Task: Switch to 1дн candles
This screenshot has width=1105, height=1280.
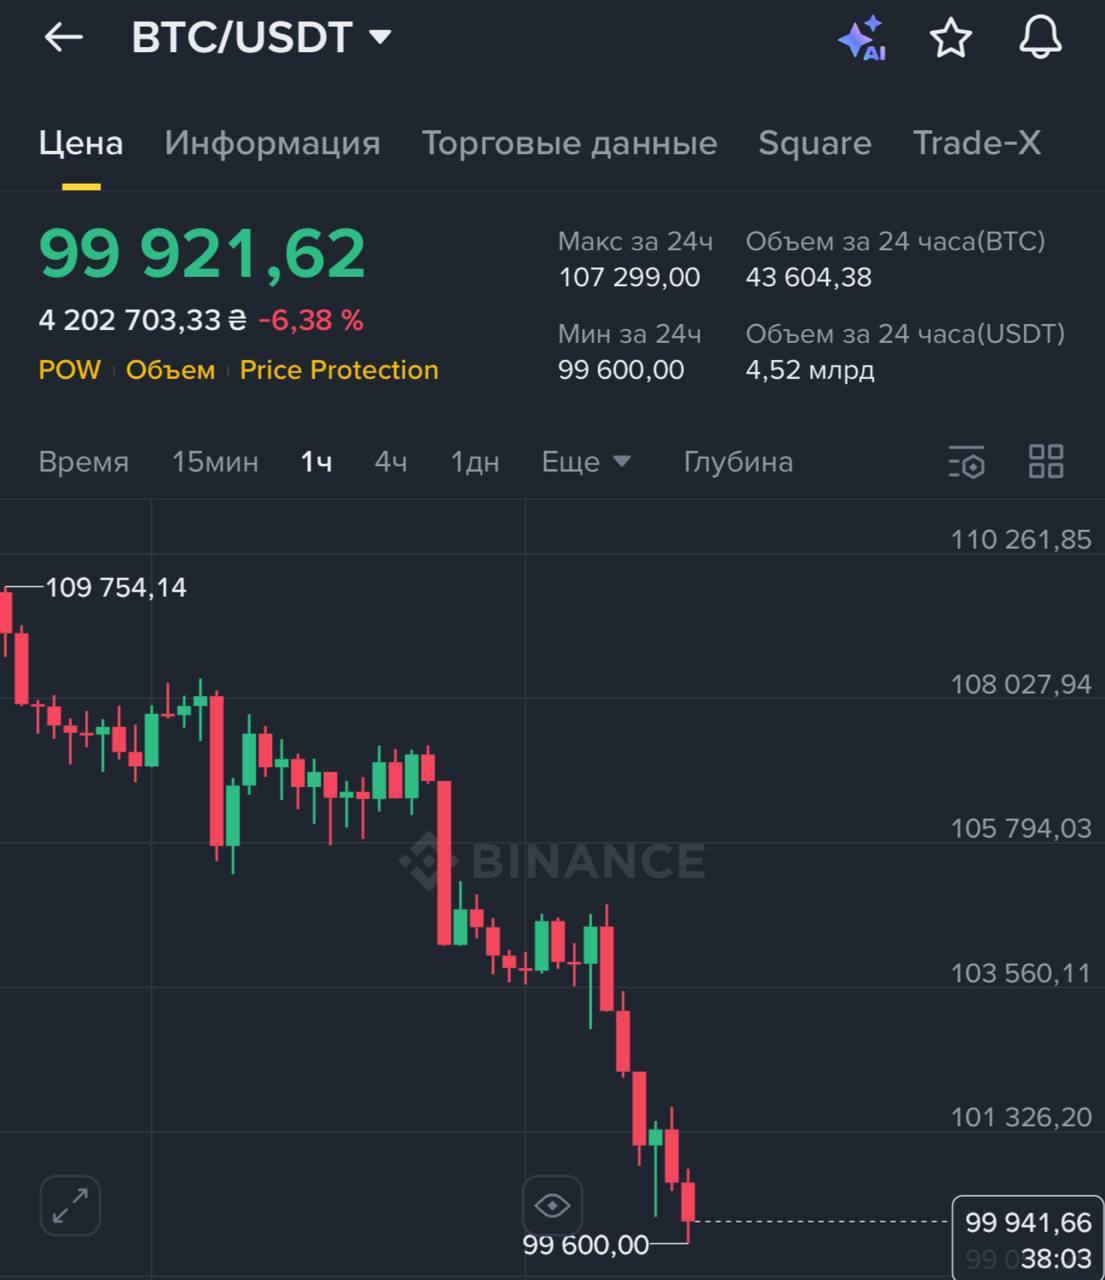Action: 472,462
